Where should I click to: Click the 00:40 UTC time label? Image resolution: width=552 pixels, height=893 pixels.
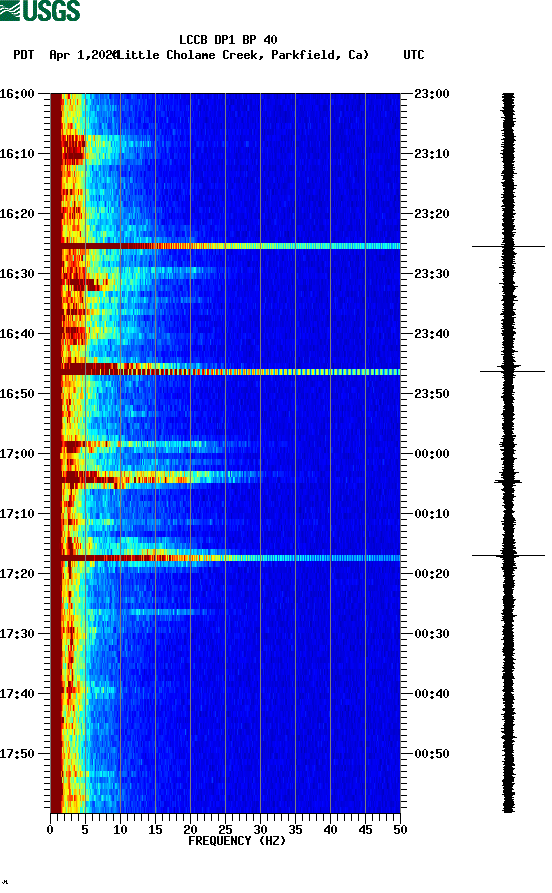432,694
